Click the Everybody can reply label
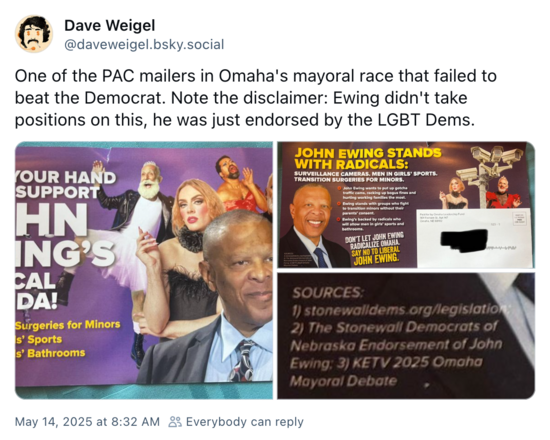This screenshot has width=550, height=440. coord(244,421)
